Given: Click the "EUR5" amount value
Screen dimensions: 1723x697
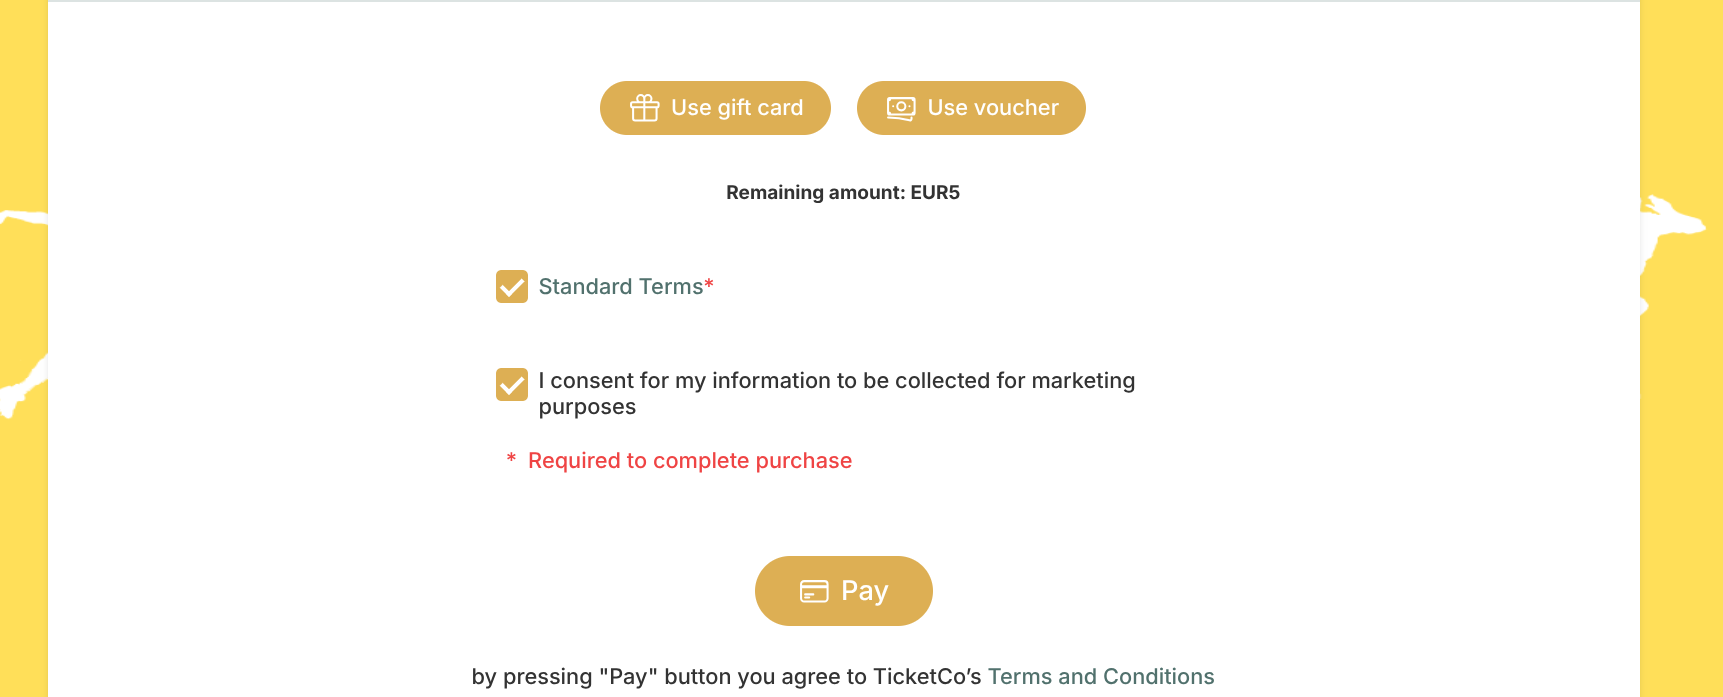Looking at the screenshot, I should point(935,193).
